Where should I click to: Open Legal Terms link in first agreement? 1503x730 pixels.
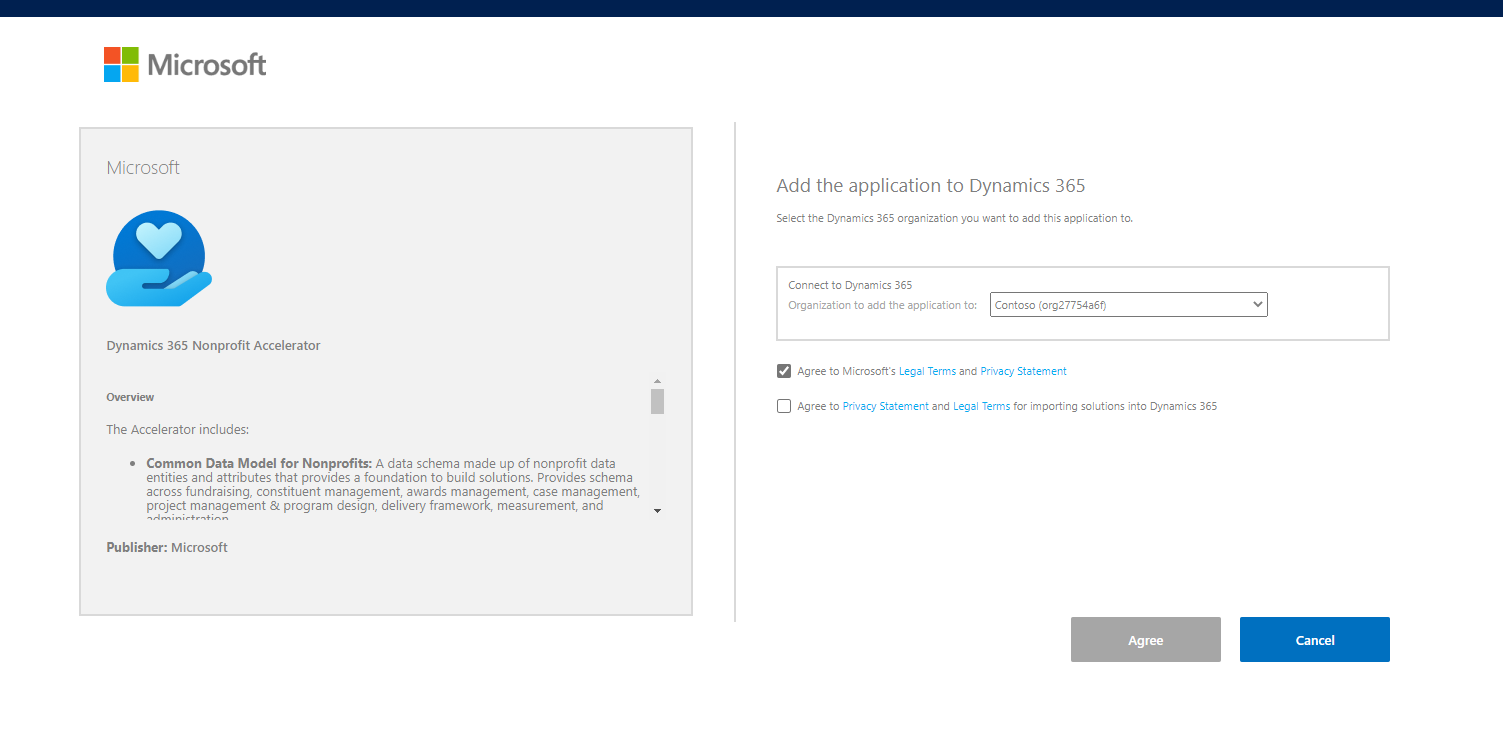tap(927, 371)
